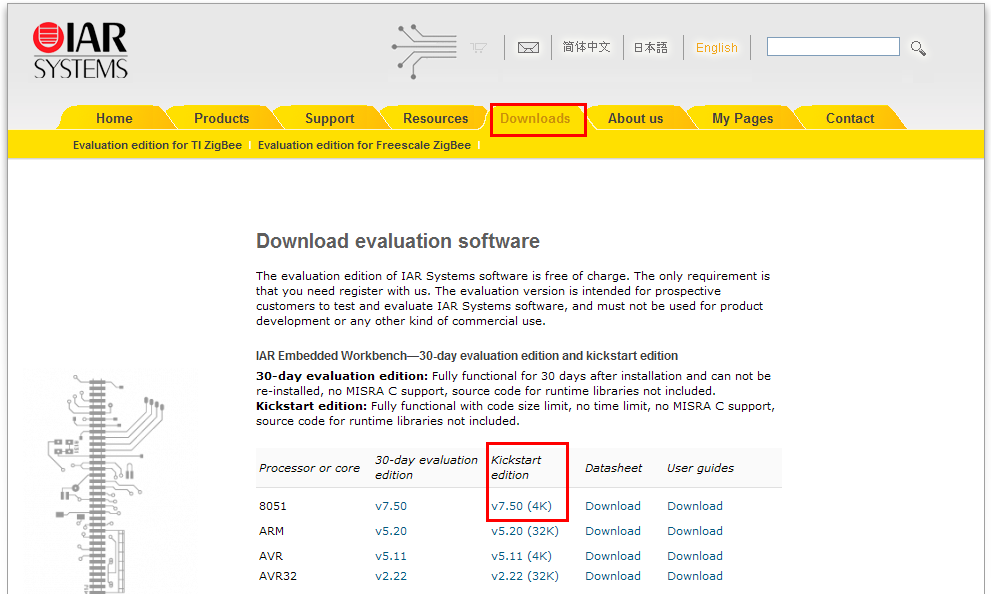Switch language to Japanese
Viewport: 991px width, 594px height.
tap(651, 47)
